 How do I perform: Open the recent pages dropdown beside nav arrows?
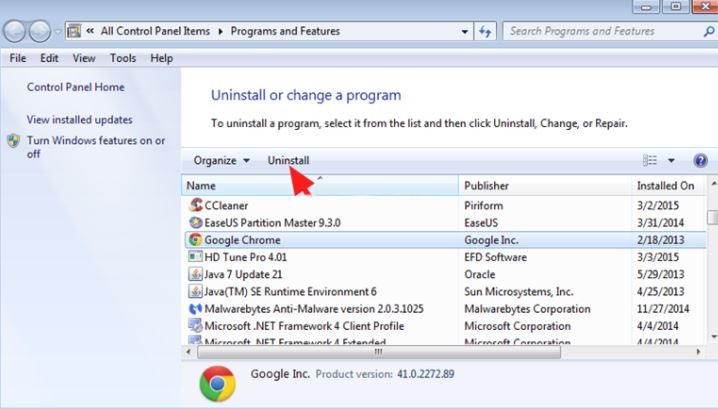click(58, 32)
